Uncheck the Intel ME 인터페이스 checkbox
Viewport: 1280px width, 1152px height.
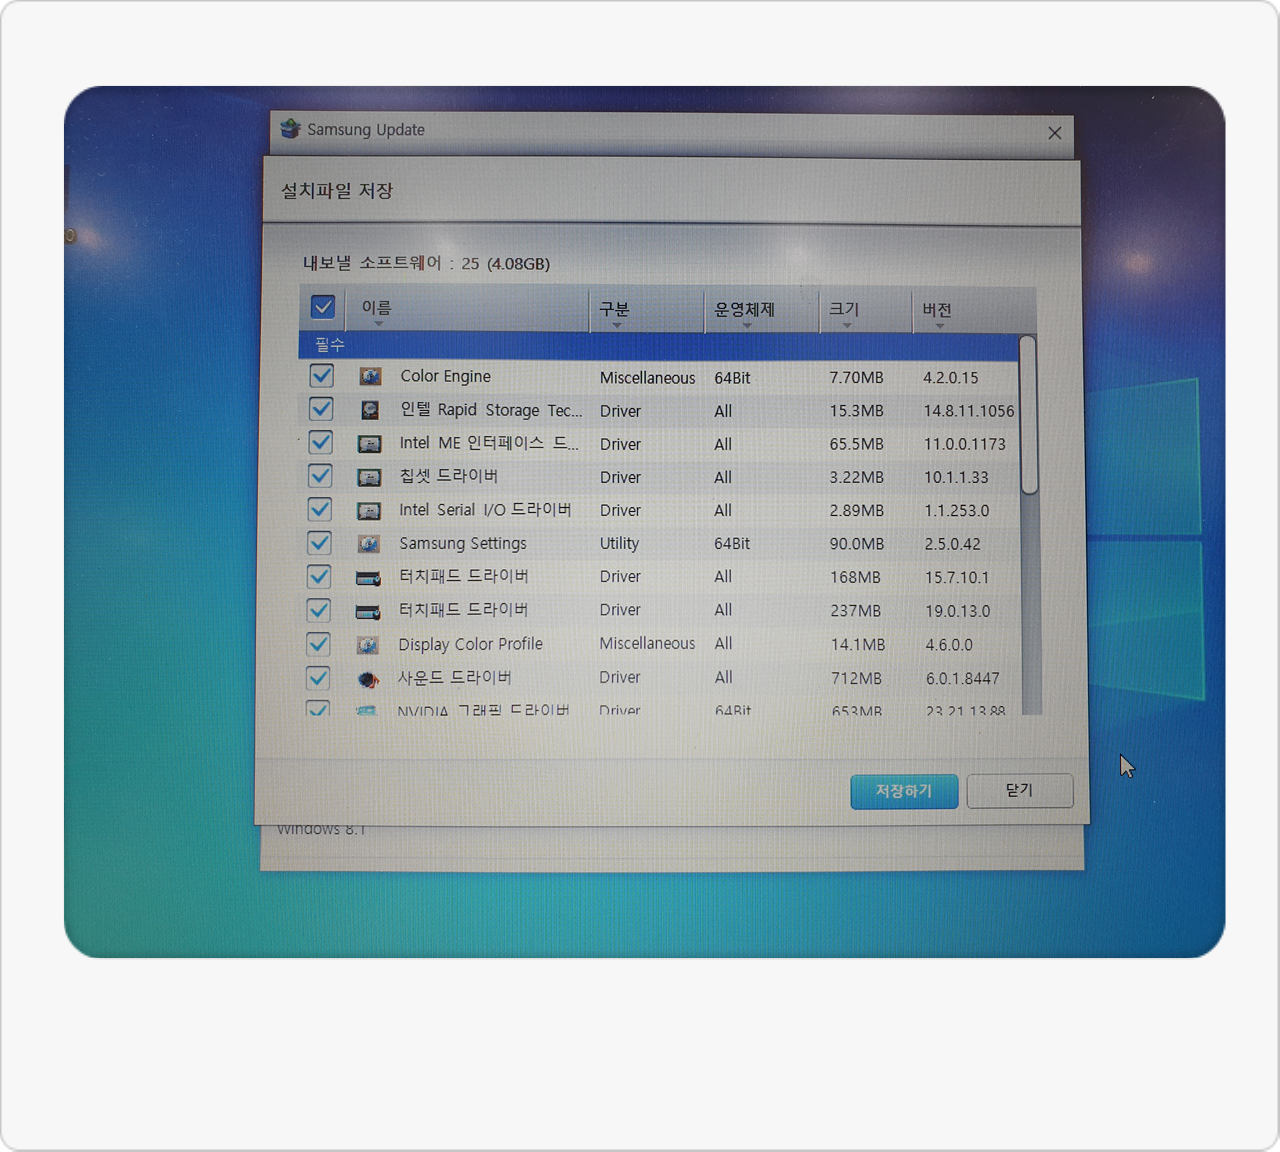coord(321,442)
